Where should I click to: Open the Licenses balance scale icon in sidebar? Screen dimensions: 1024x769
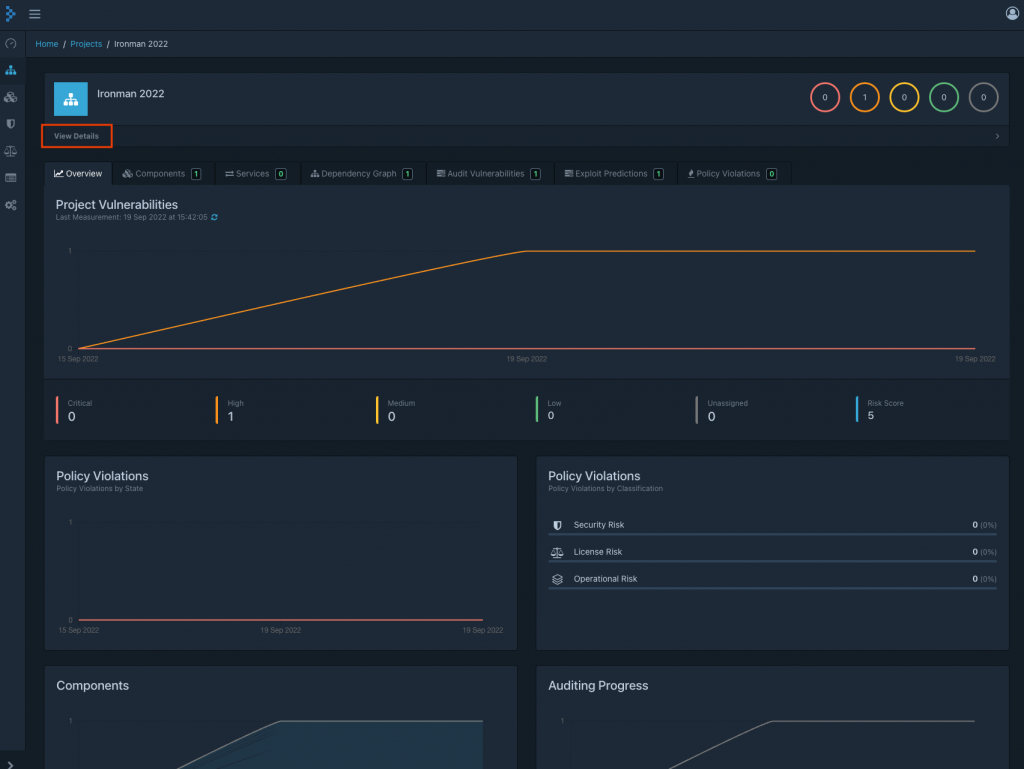(10, 151)
